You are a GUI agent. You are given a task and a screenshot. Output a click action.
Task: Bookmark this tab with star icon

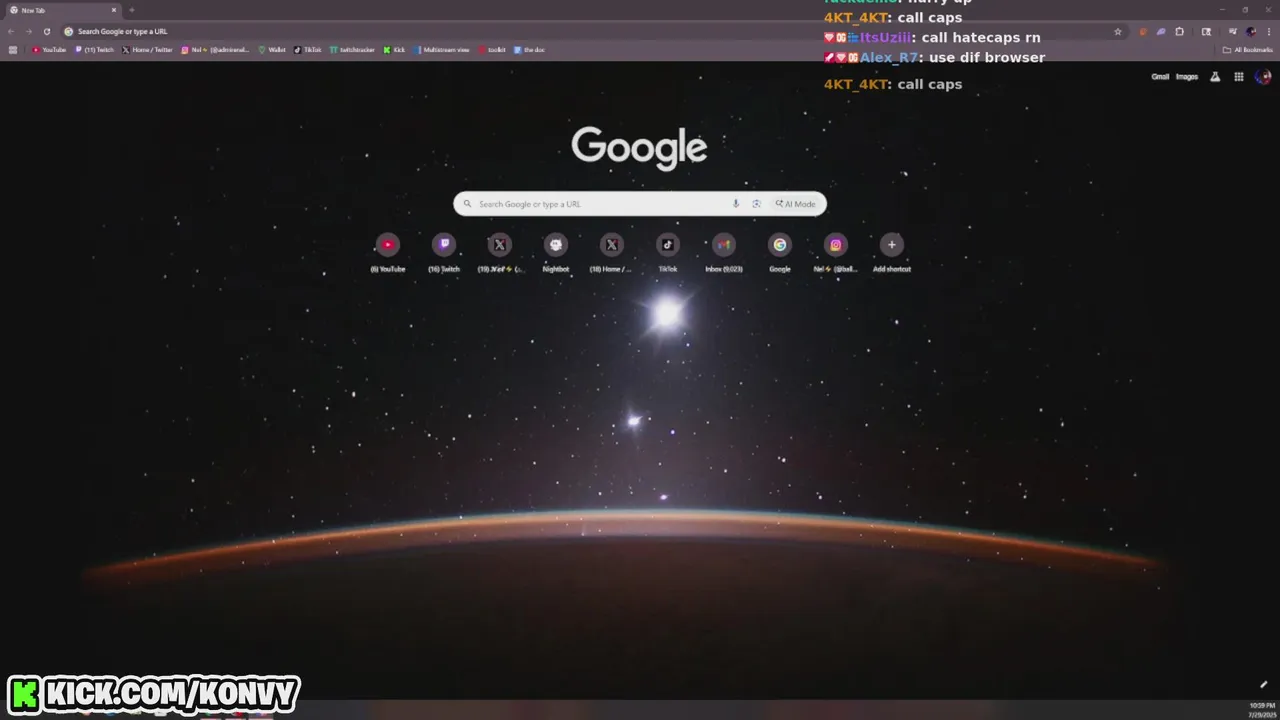1118,32
